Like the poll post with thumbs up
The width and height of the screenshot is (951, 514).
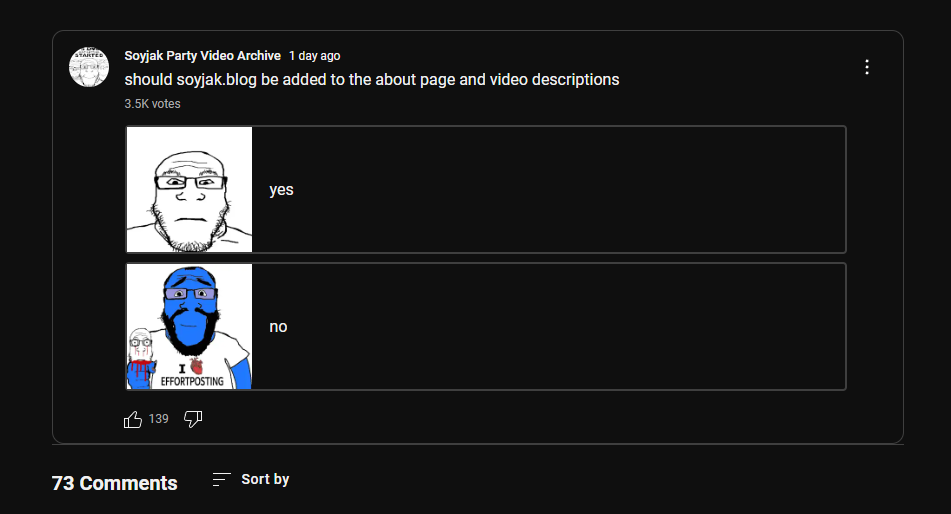(133, 419)
